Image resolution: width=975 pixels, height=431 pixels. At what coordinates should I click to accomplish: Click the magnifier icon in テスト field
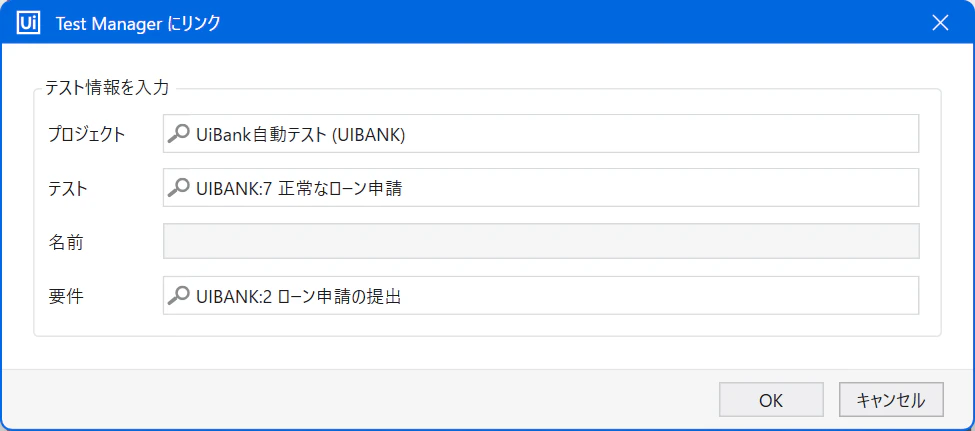tap(178, 187)
